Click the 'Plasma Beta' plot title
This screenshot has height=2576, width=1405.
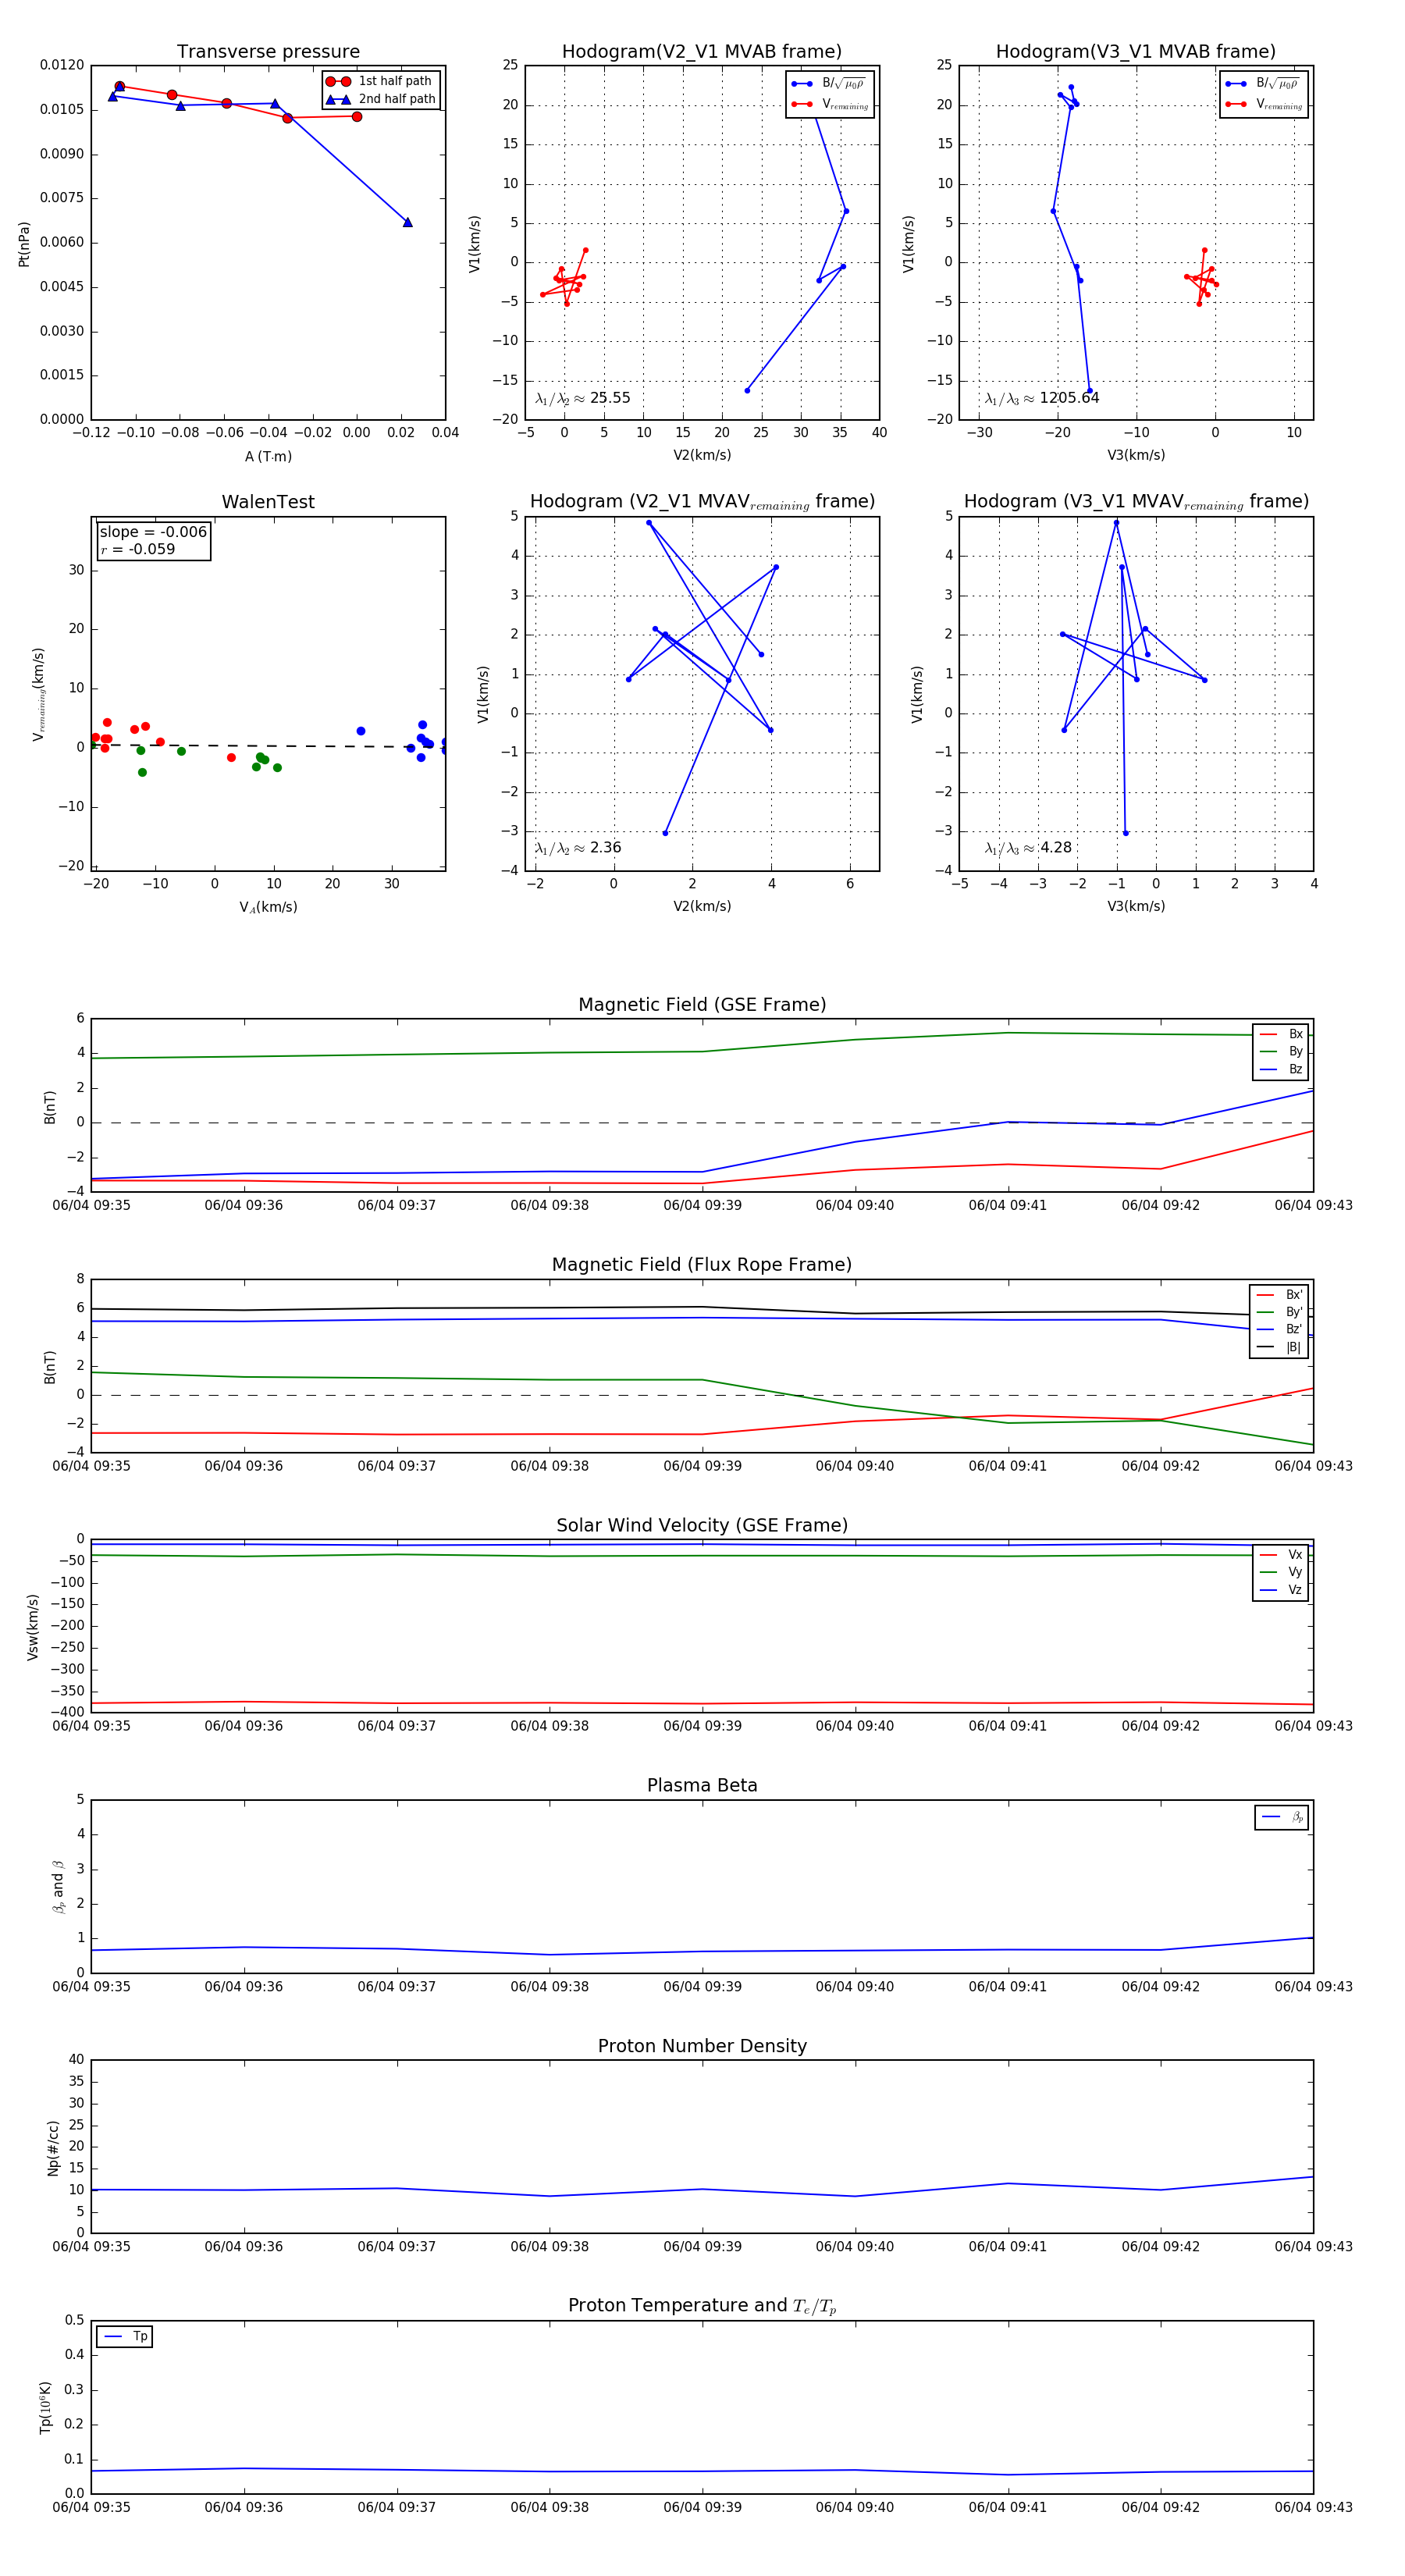(x=702, y=1786)
